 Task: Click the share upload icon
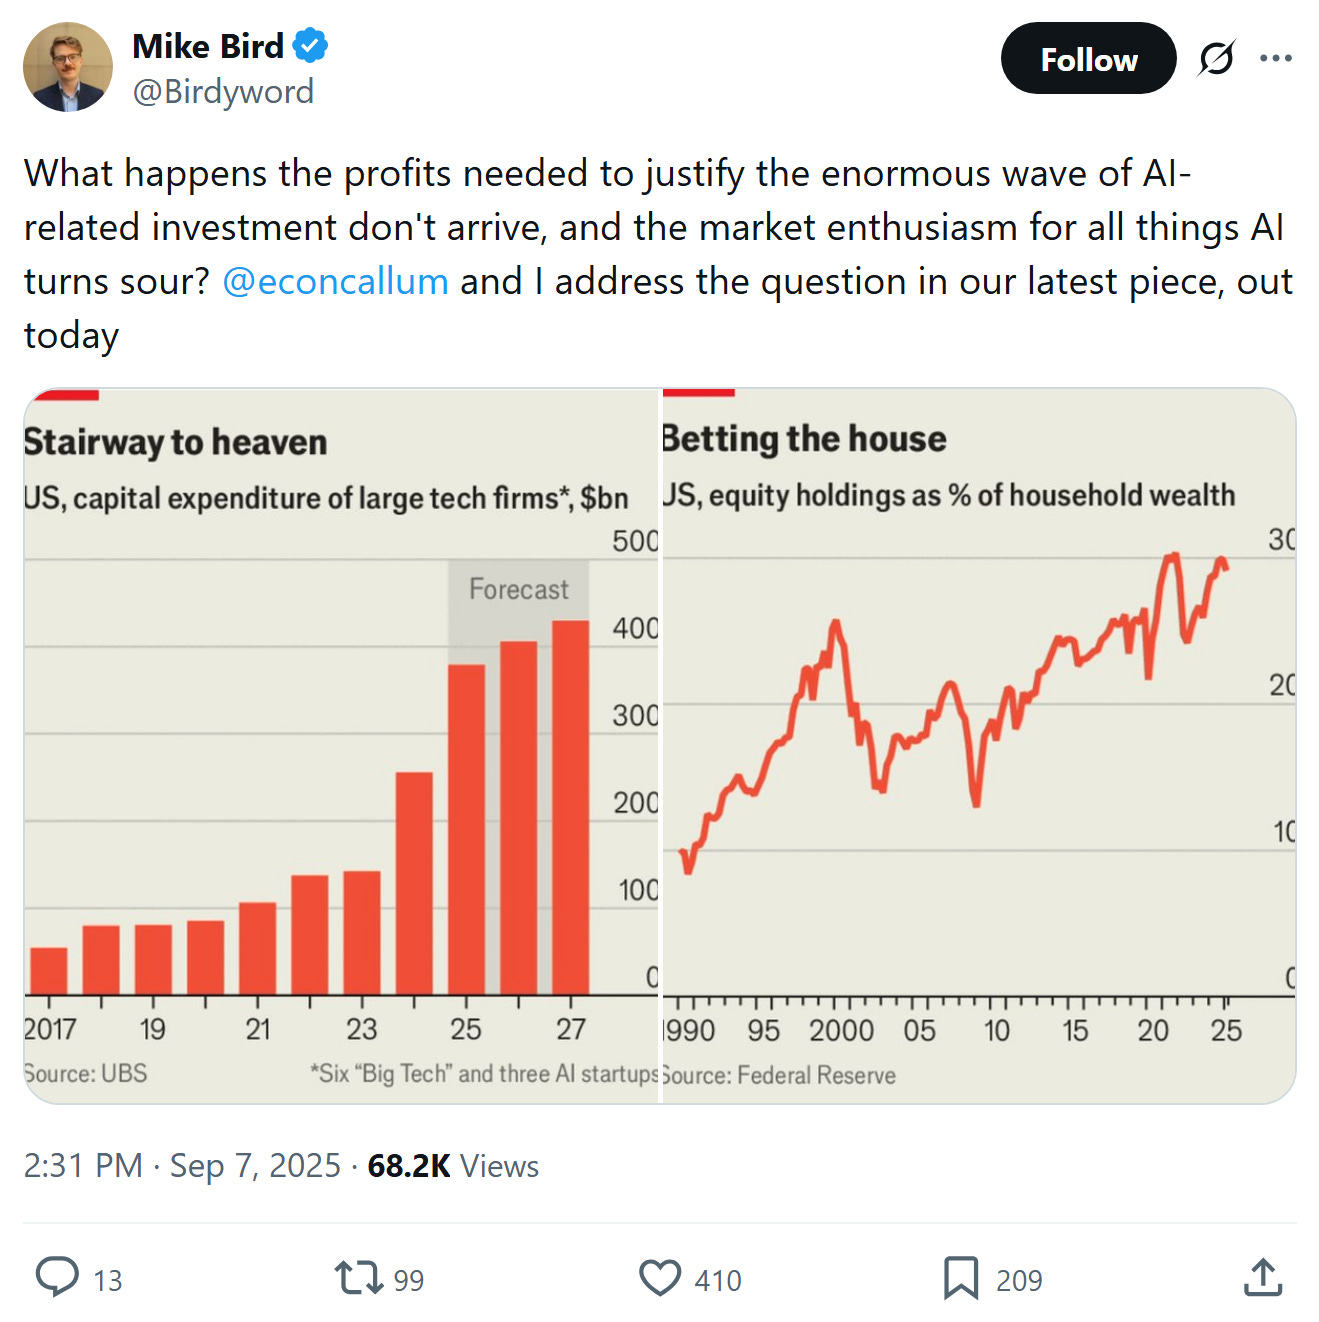coord(1263,1277)
